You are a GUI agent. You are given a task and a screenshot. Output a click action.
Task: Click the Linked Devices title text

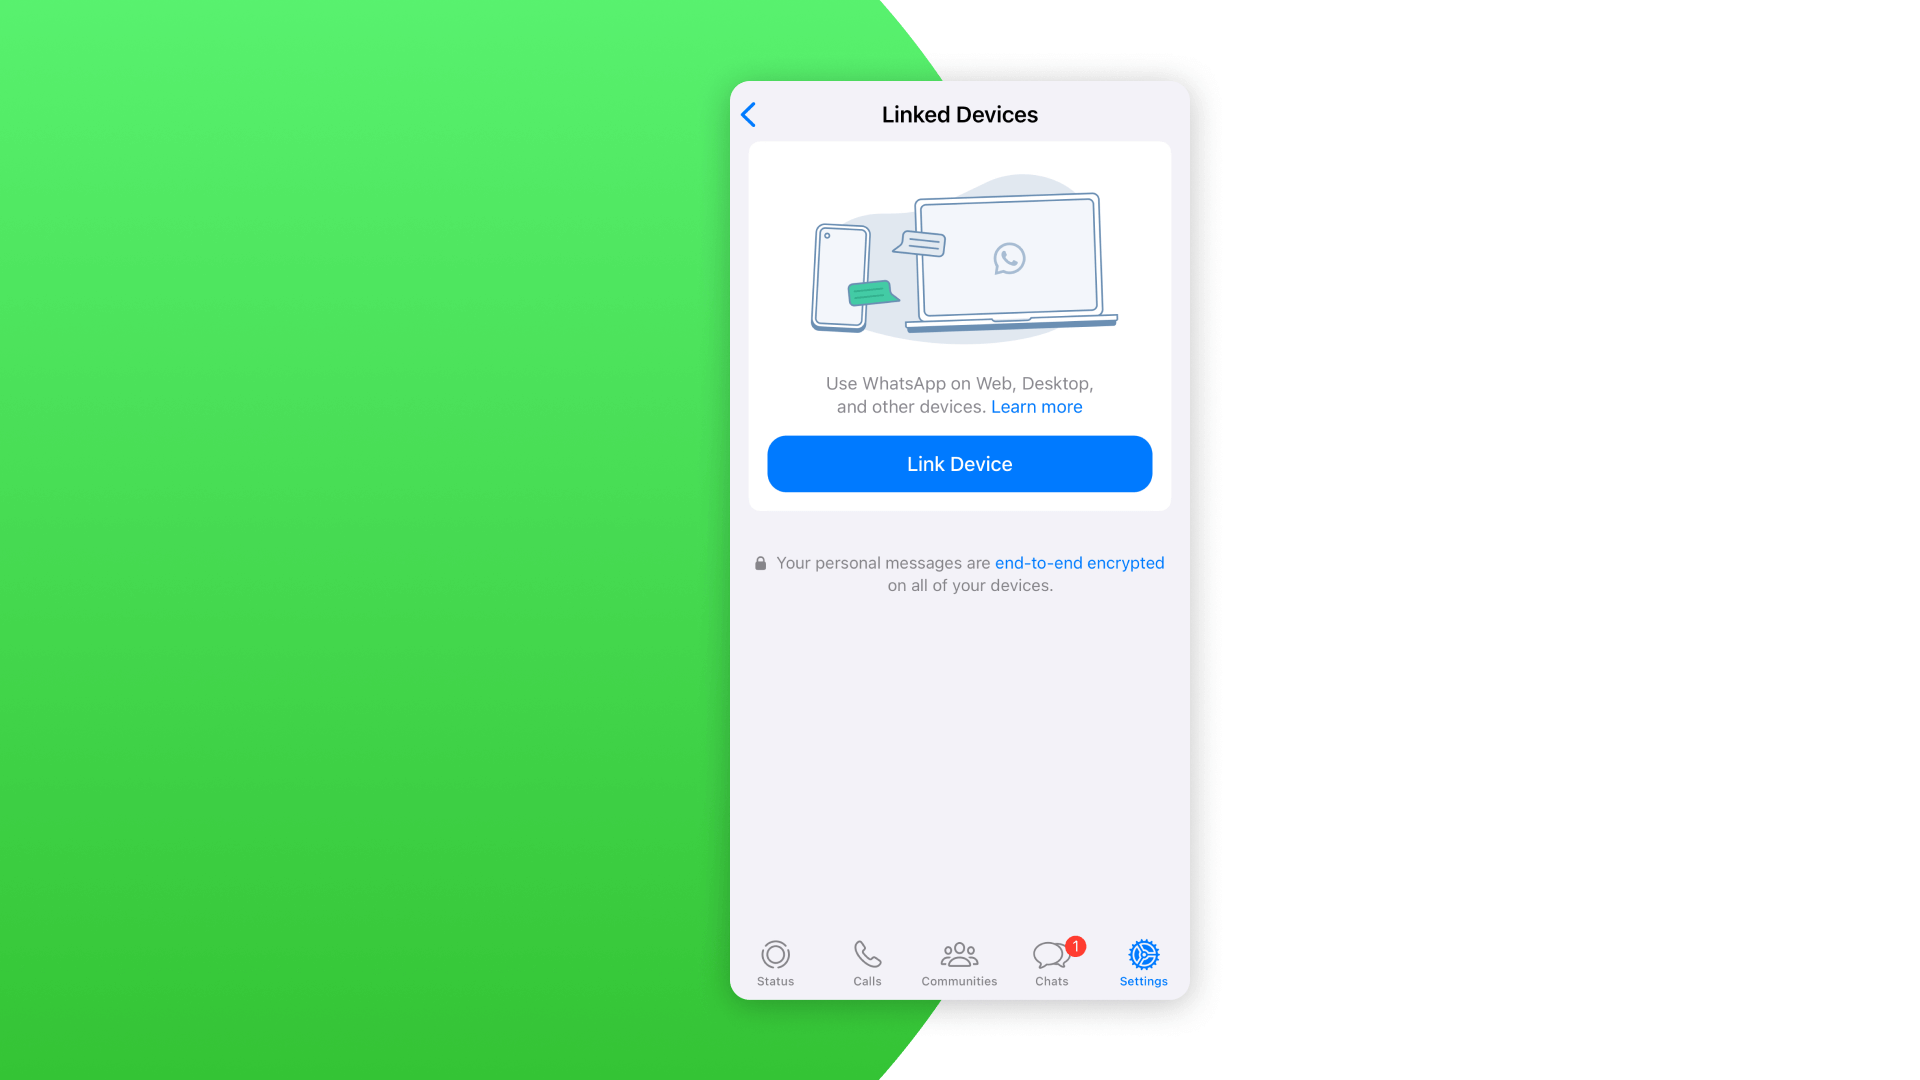(959, 115)
